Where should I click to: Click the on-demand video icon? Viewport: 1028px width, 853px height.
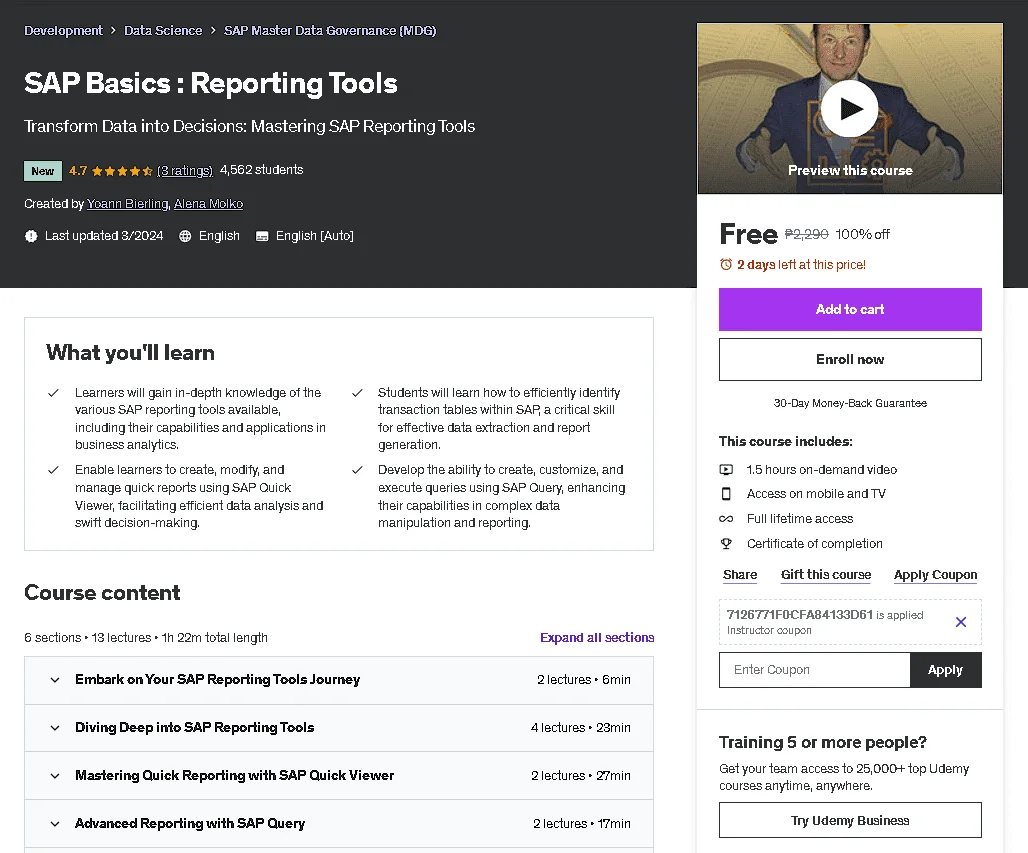tap(726, 469)
